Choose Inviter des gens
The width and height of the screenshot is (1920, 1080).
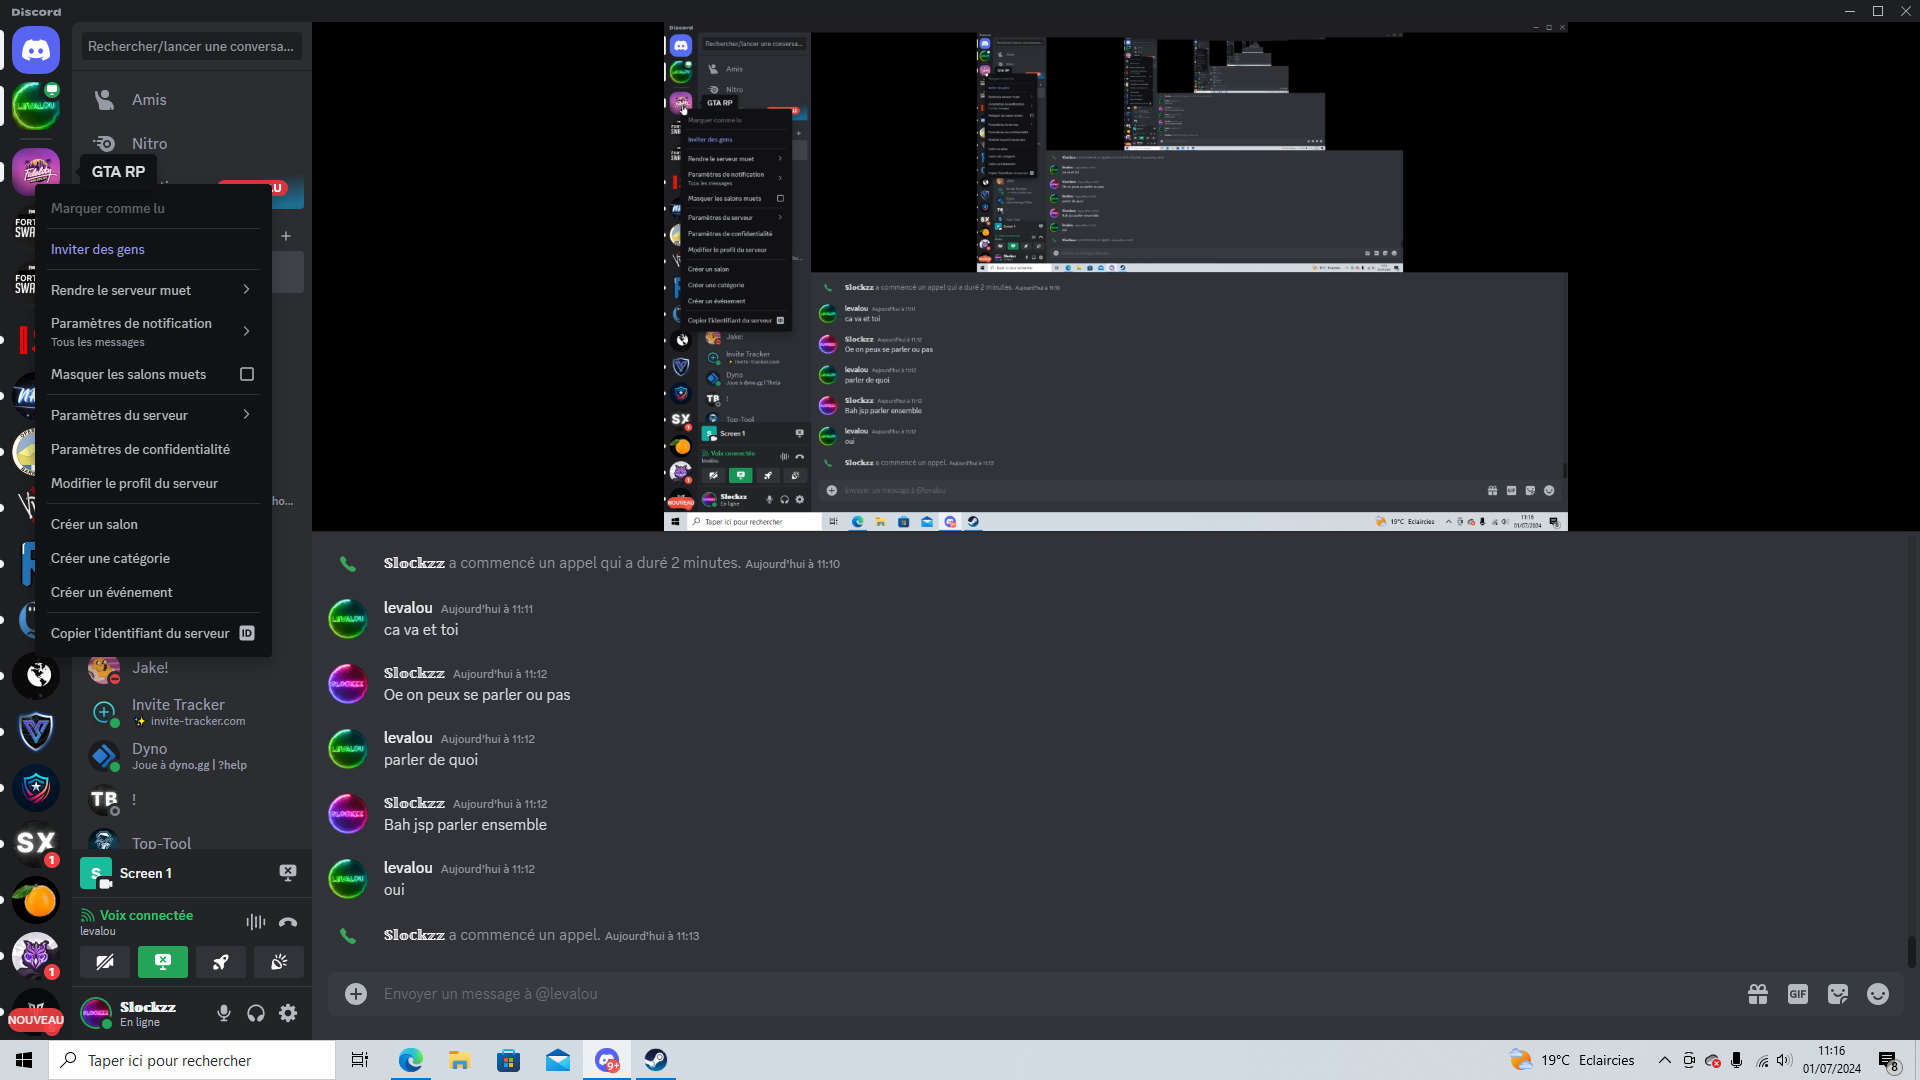point(151,249)
